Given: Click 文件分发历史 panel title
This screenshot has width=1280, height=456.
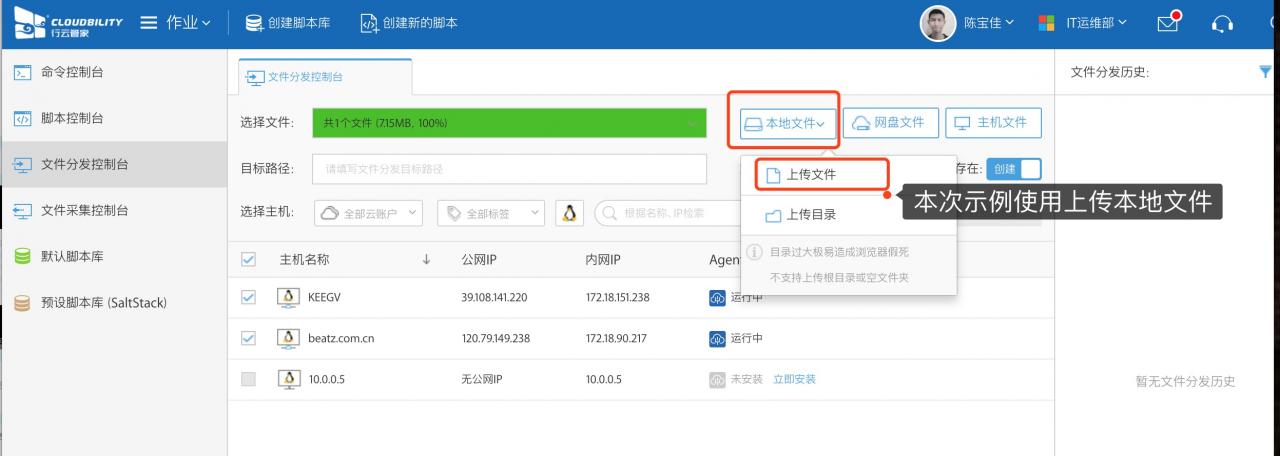Looking at the screenshot, I should (1109, 72).
